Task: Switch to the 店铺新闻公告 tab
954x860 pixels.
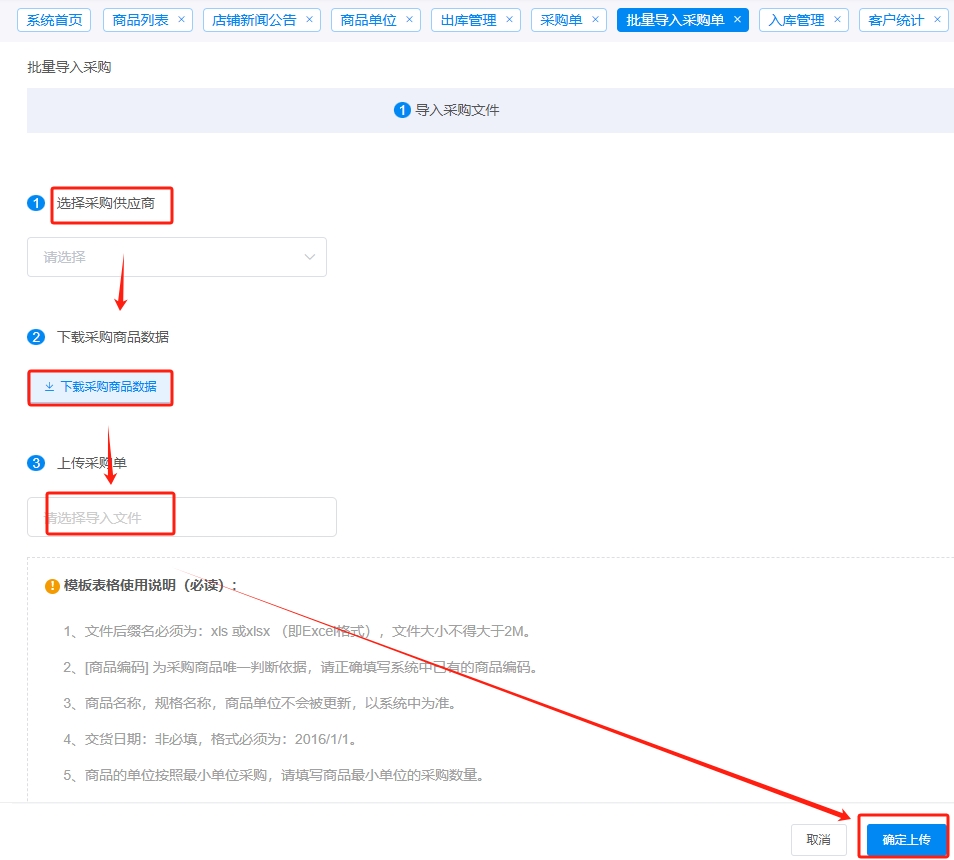Action: click(254, 20)
